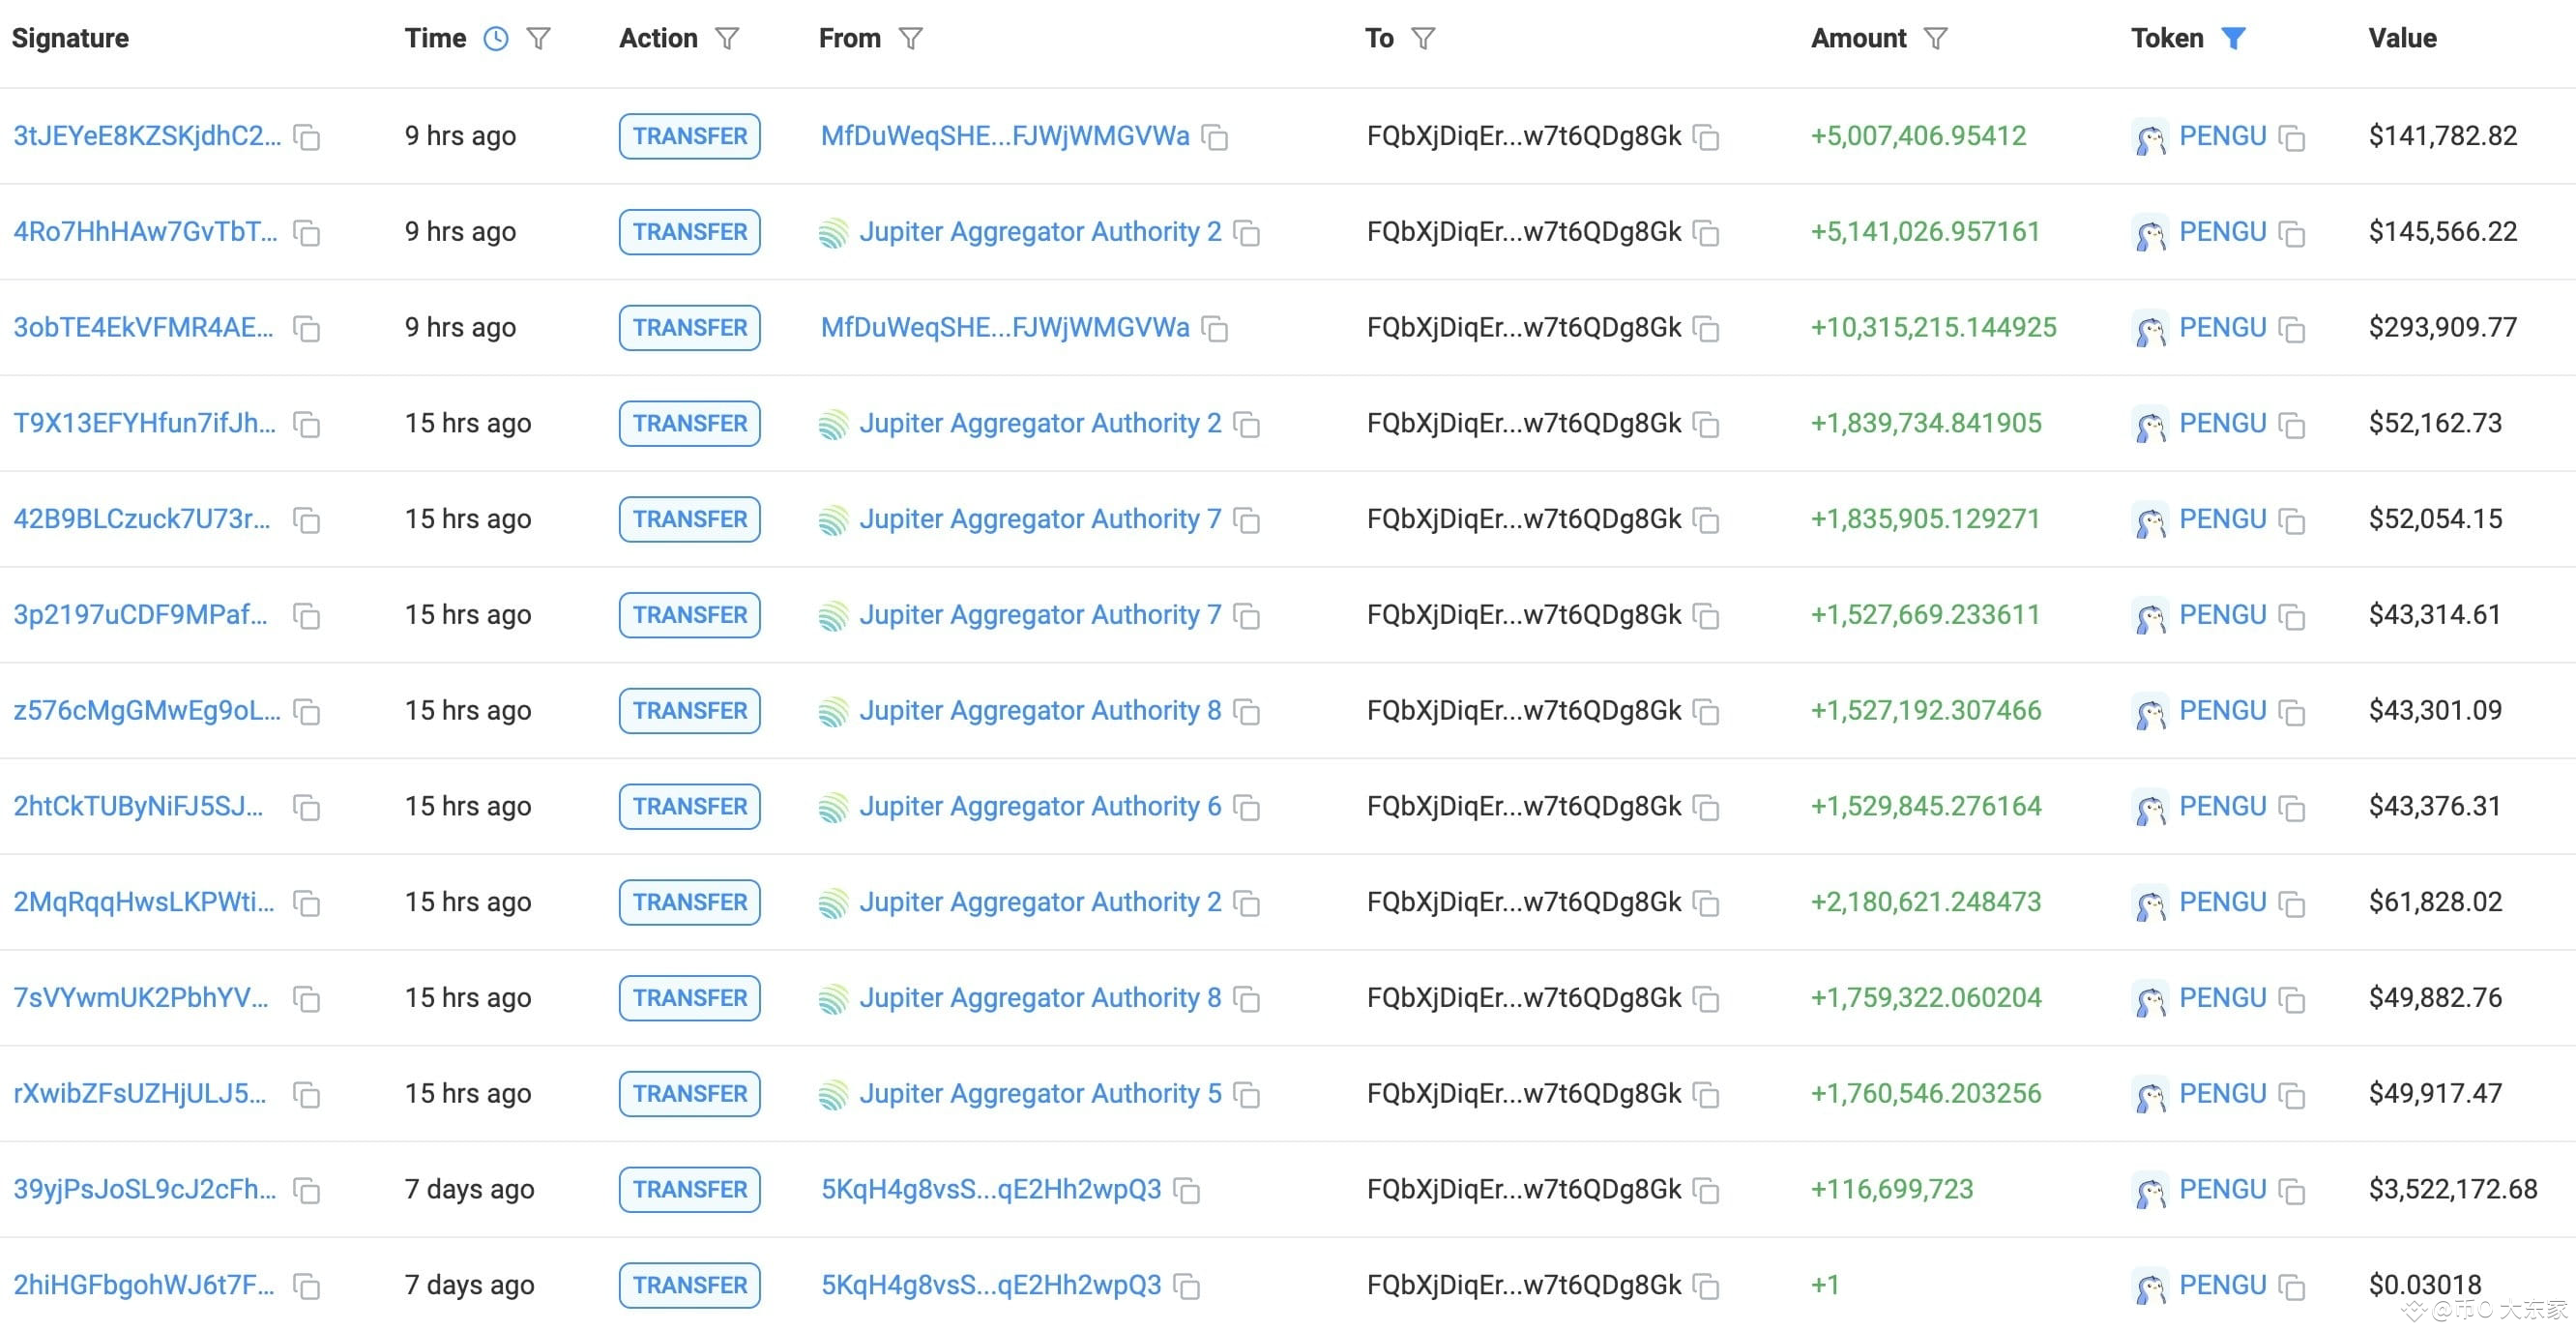Copy signature T9X13EFYHfun7ifJh...

(x=307, y=425)
